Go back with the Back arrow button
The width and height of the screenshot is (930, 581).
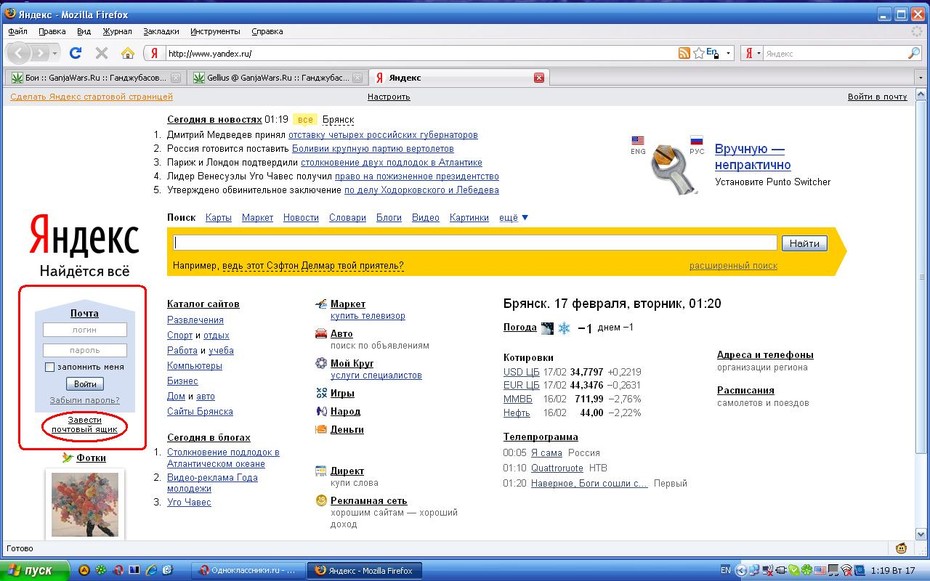pos(18,53)
